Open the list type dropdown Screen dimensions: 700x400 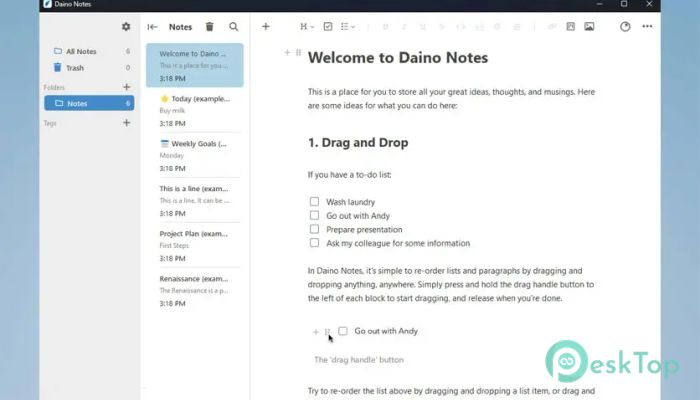pos(347,27)
